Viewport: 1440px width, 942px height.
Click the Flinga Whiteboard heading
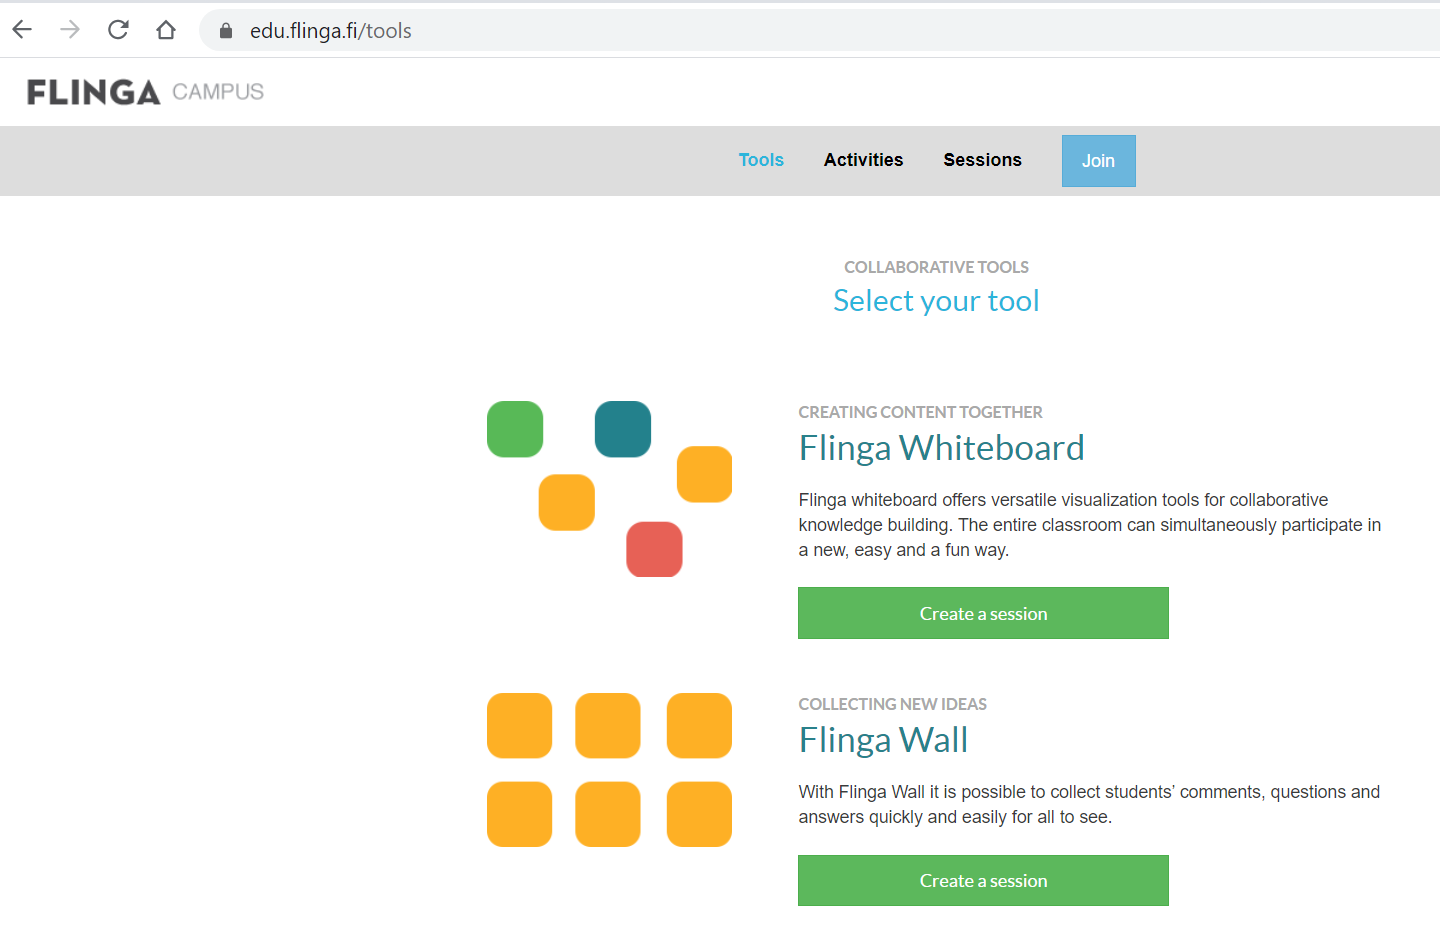point(941,448)
